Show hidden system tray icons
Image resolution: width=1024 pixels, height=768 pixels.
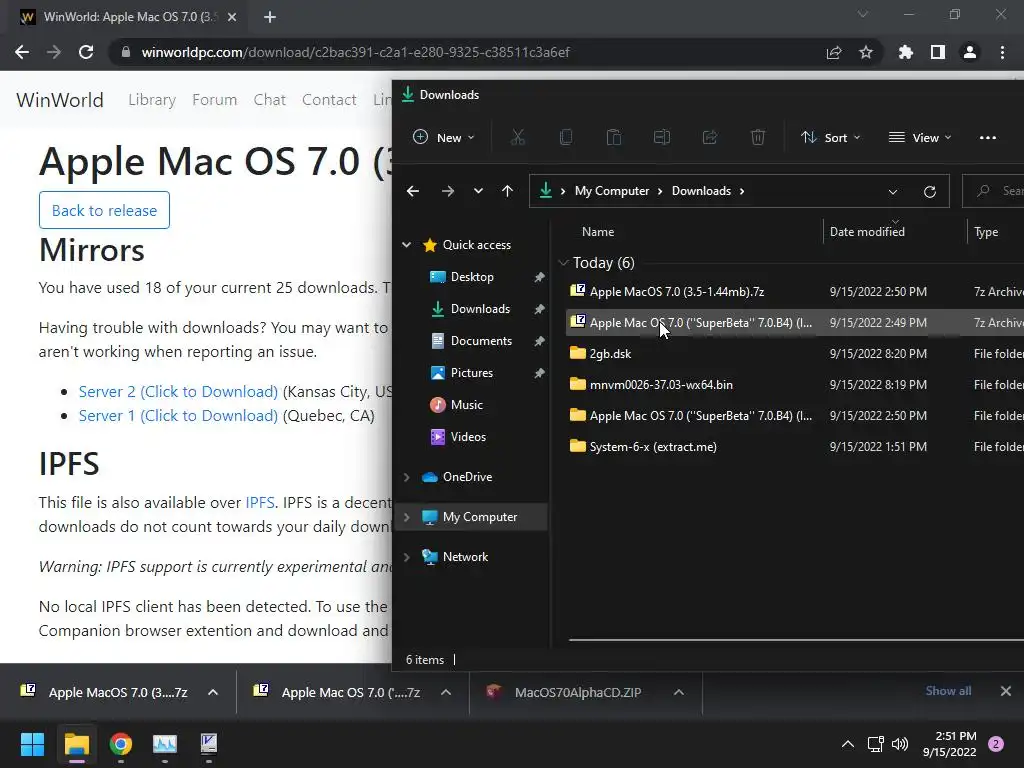(848, 744)
